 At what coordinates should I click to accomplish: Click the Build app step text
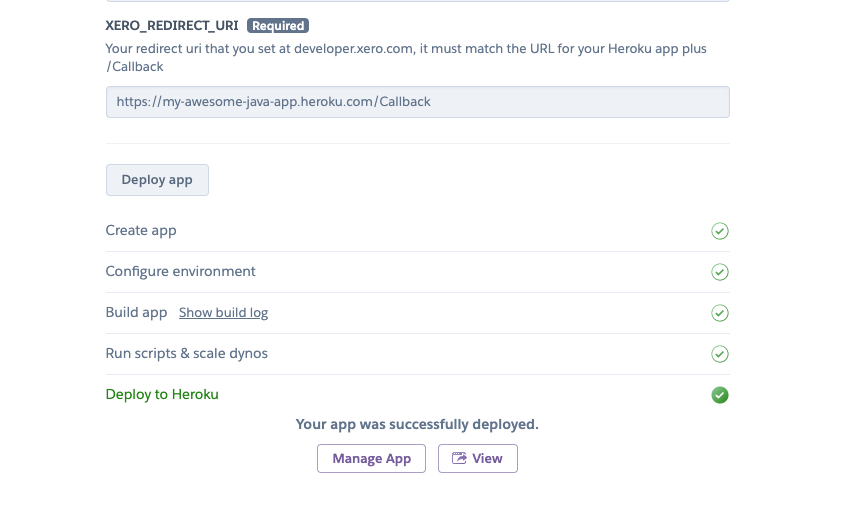click(137, 313)
